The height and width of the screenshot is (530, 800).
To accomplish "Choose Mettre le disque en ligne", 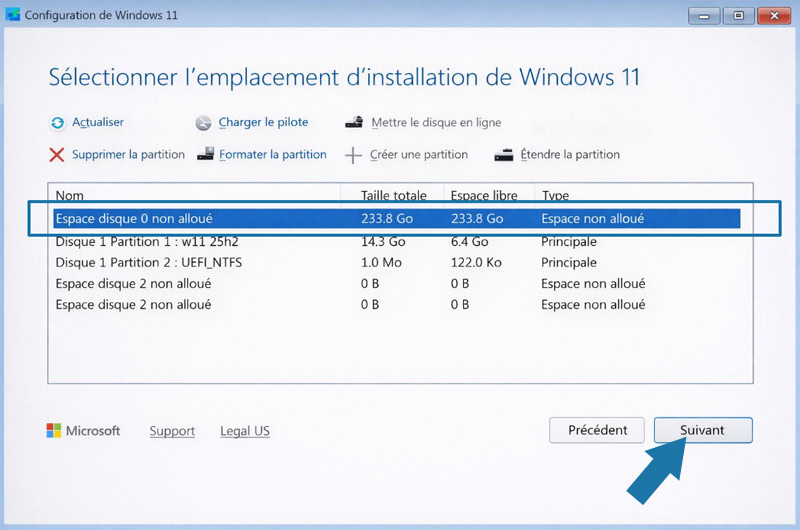I will click(436, 122).
